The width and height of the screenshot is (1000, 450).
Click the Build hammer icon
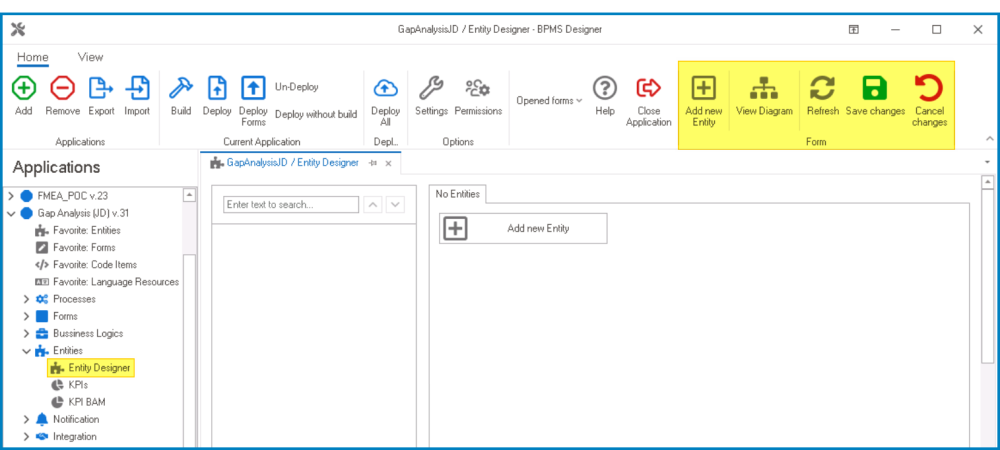click(180, 88)
